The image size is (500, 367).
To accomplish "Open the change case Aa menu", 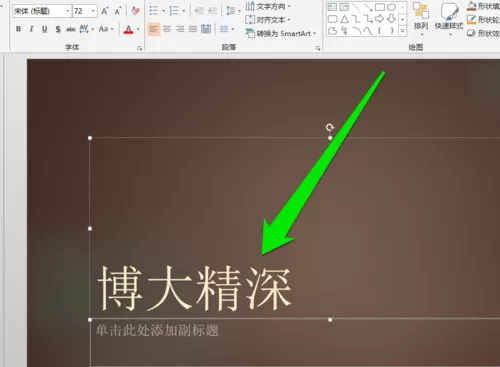I will point(106,29).
